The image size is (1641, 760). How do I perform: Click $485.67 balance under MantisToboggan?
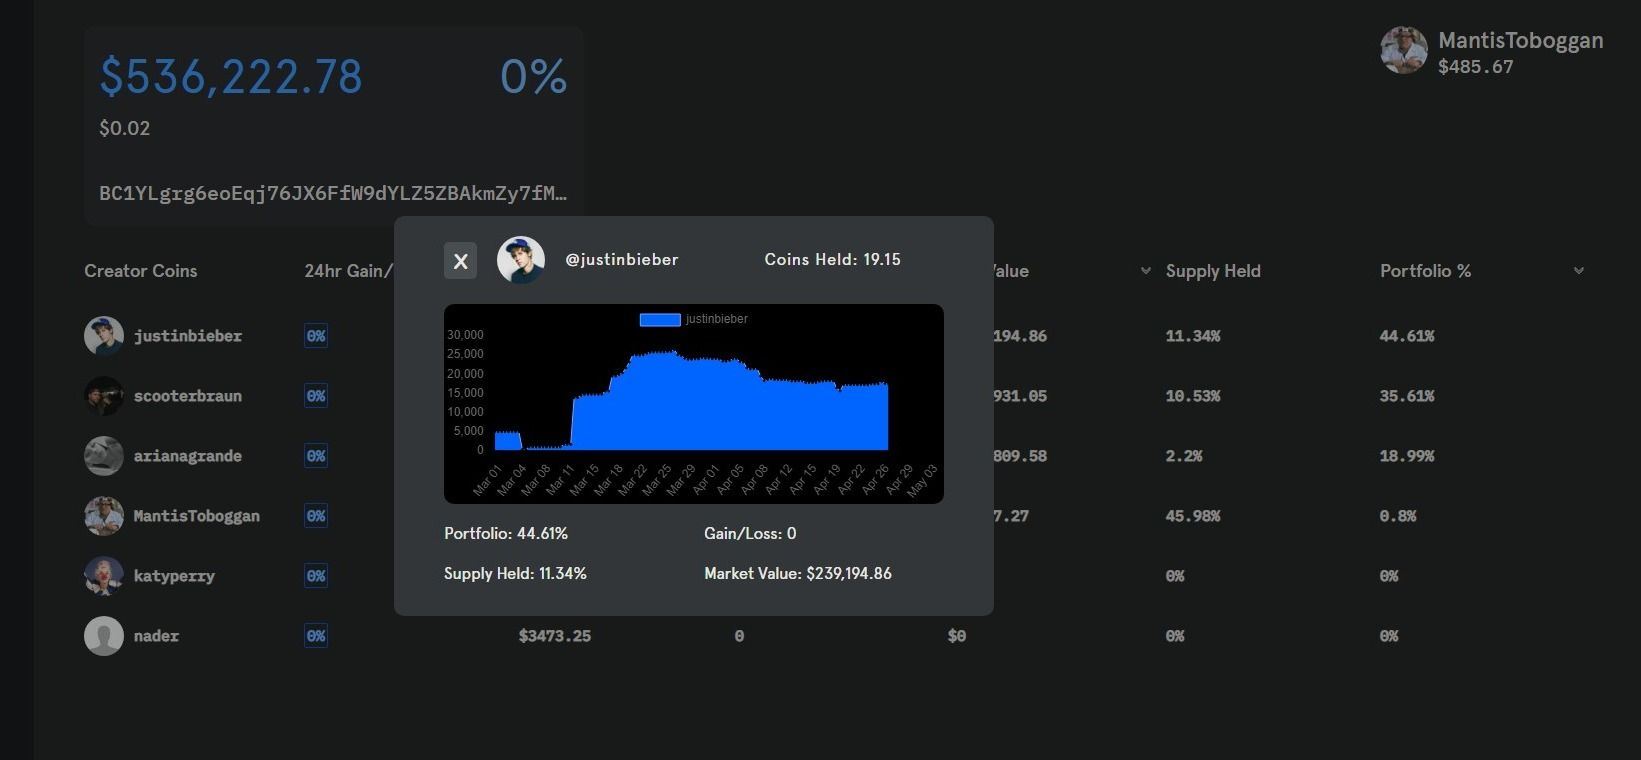click(1476, 67)
